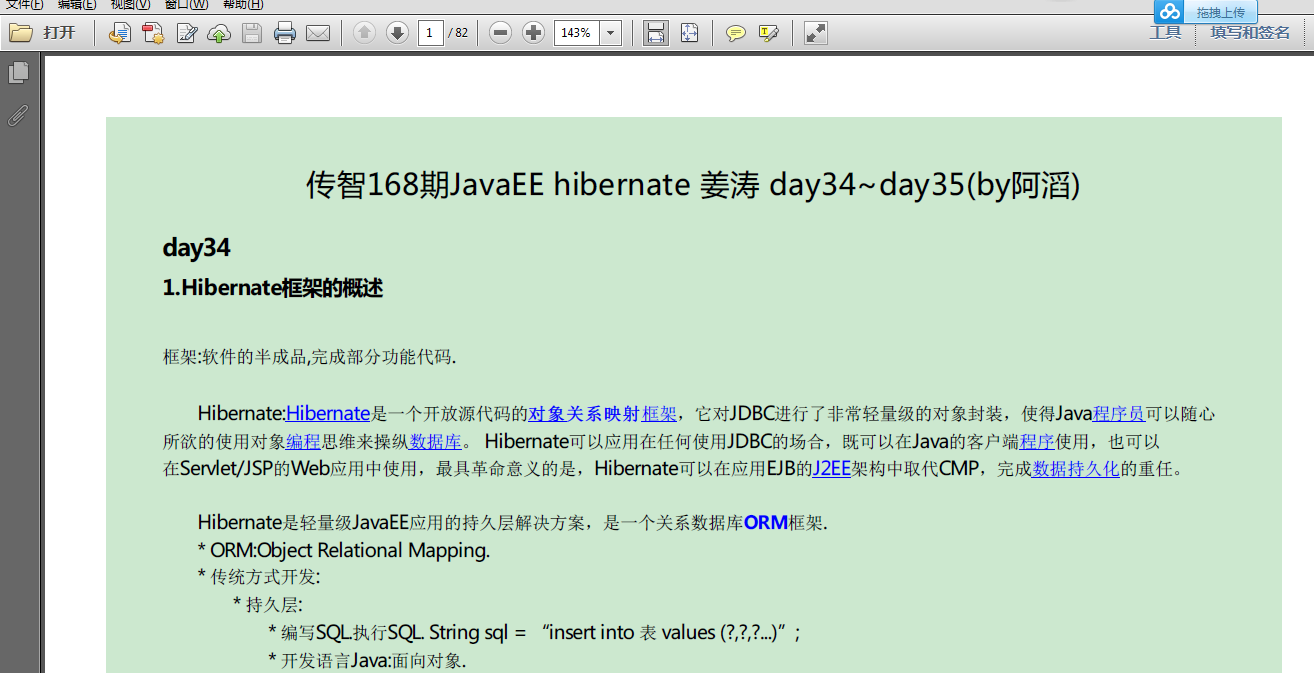The height and width of the screenshot is (673, 1314).
Task: Click the line * ORM:Object Relational Mapping.
Action: point(344,550)
